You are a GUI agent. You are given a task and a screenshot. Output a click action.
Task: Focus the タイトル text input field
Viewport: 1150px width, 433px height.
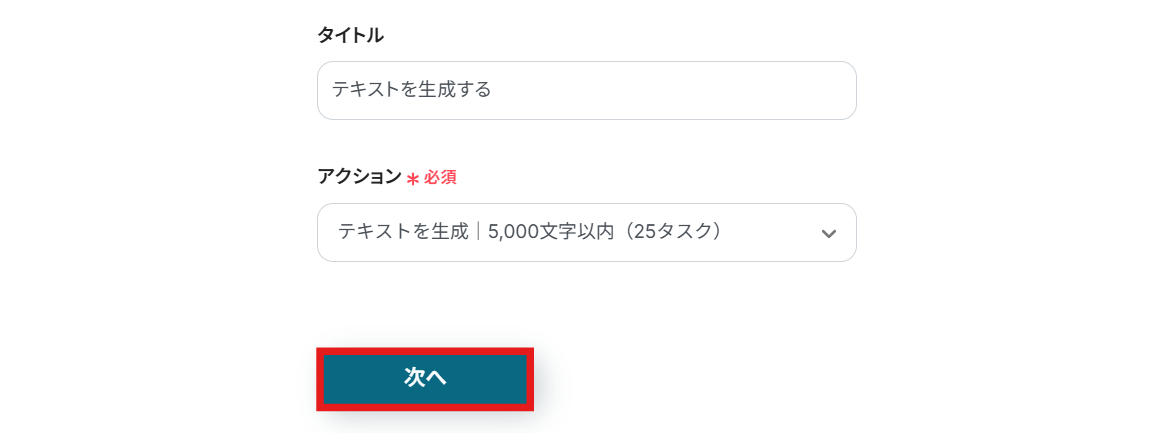pyautogui.click(x=586, y=90)
